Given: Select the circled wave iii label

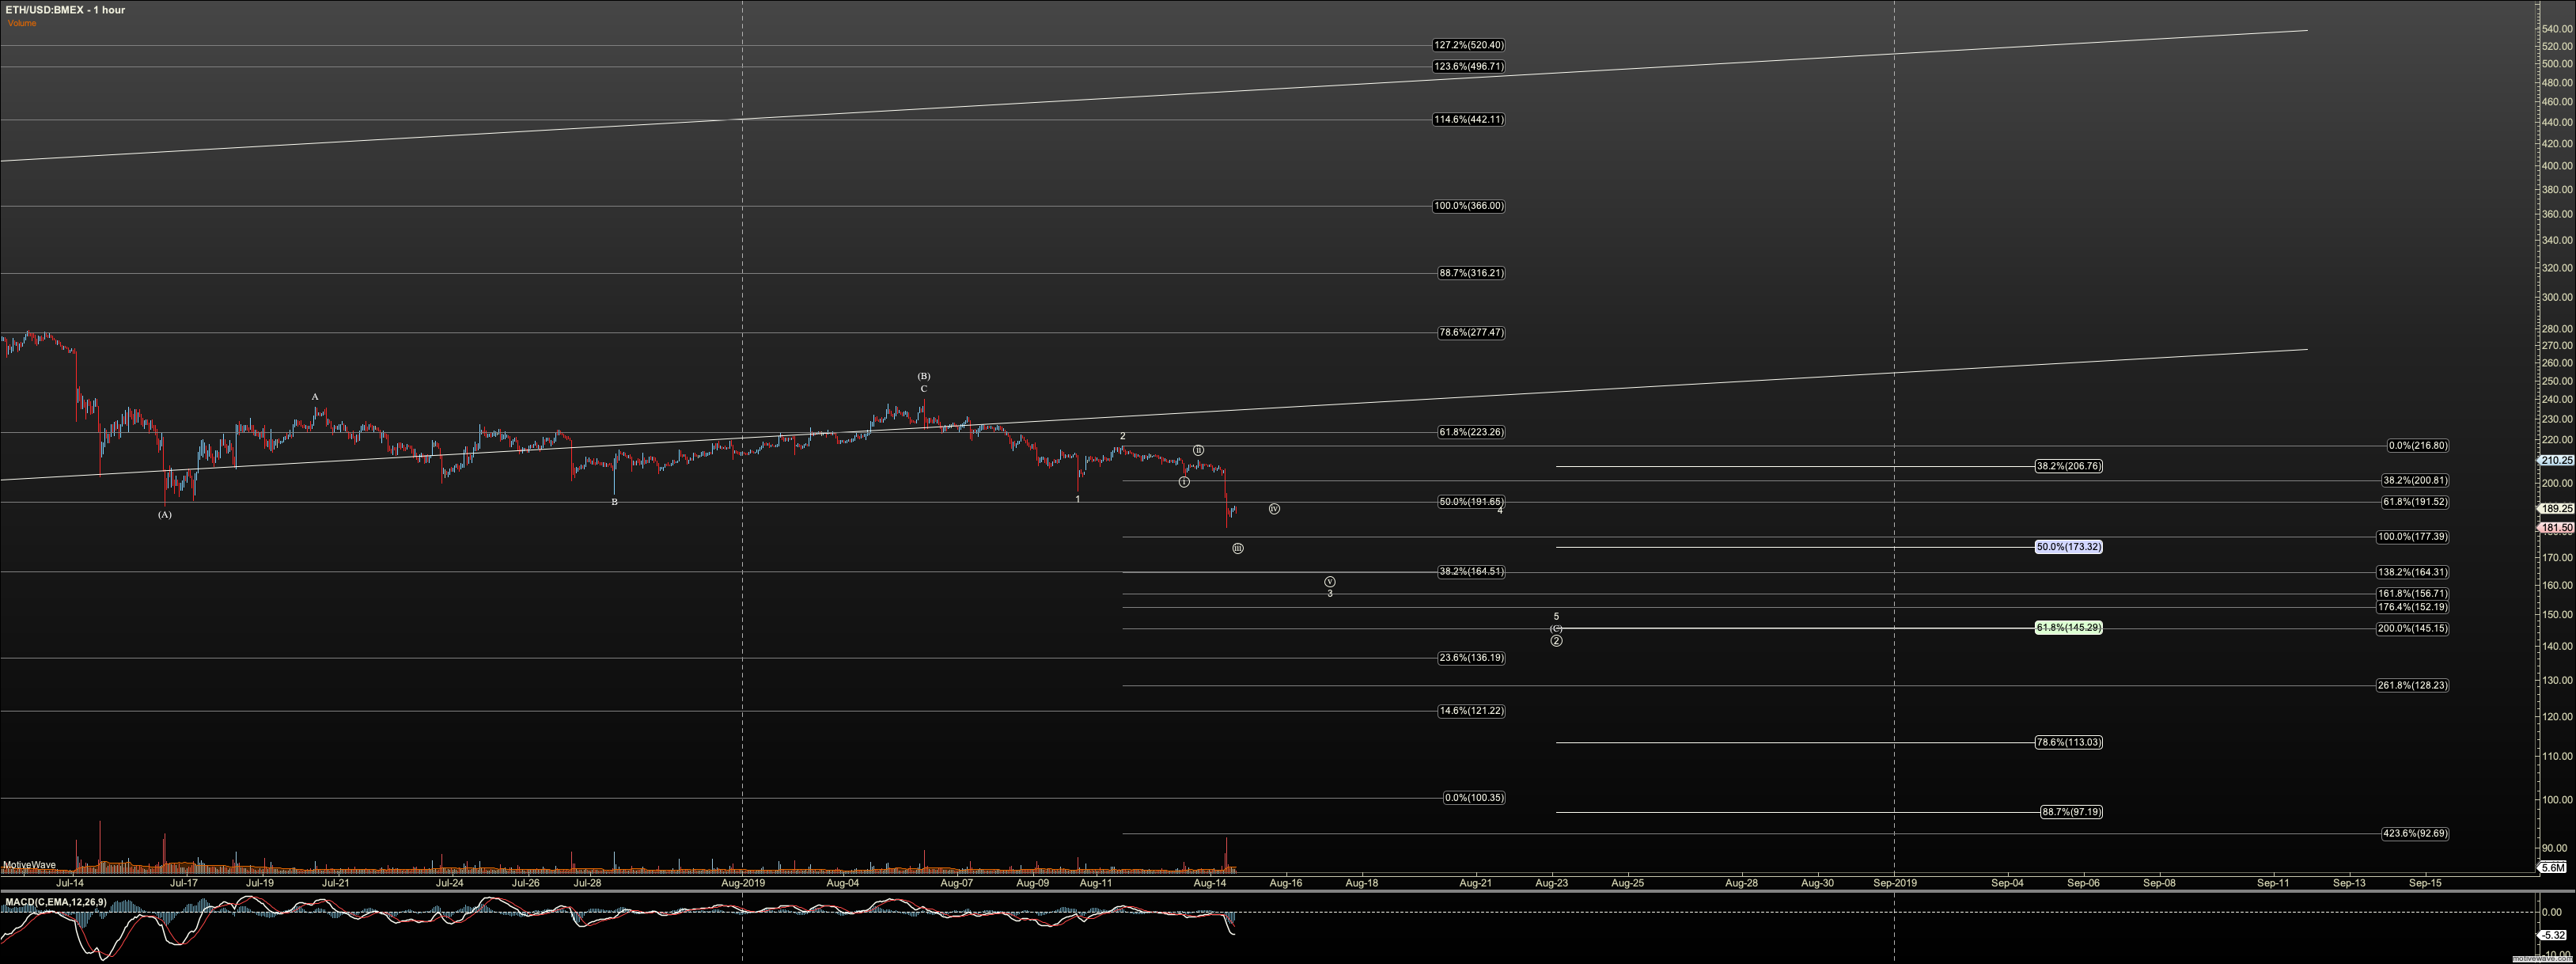Looking at the screenshot, I should pyautogui.click(x=1238, y=549).
